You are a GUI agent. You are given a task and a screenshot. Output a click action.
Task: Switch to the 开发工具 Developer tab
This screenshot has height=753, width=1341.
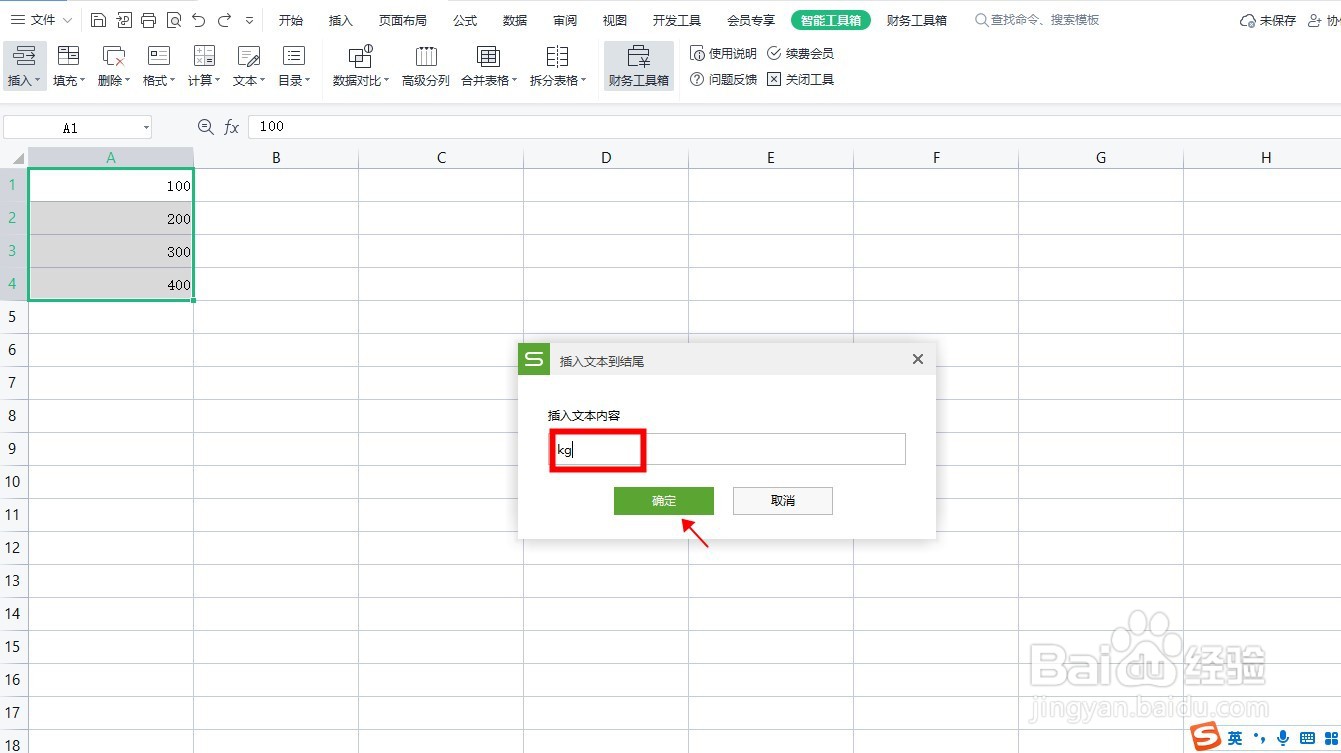(x=677, y=20)
